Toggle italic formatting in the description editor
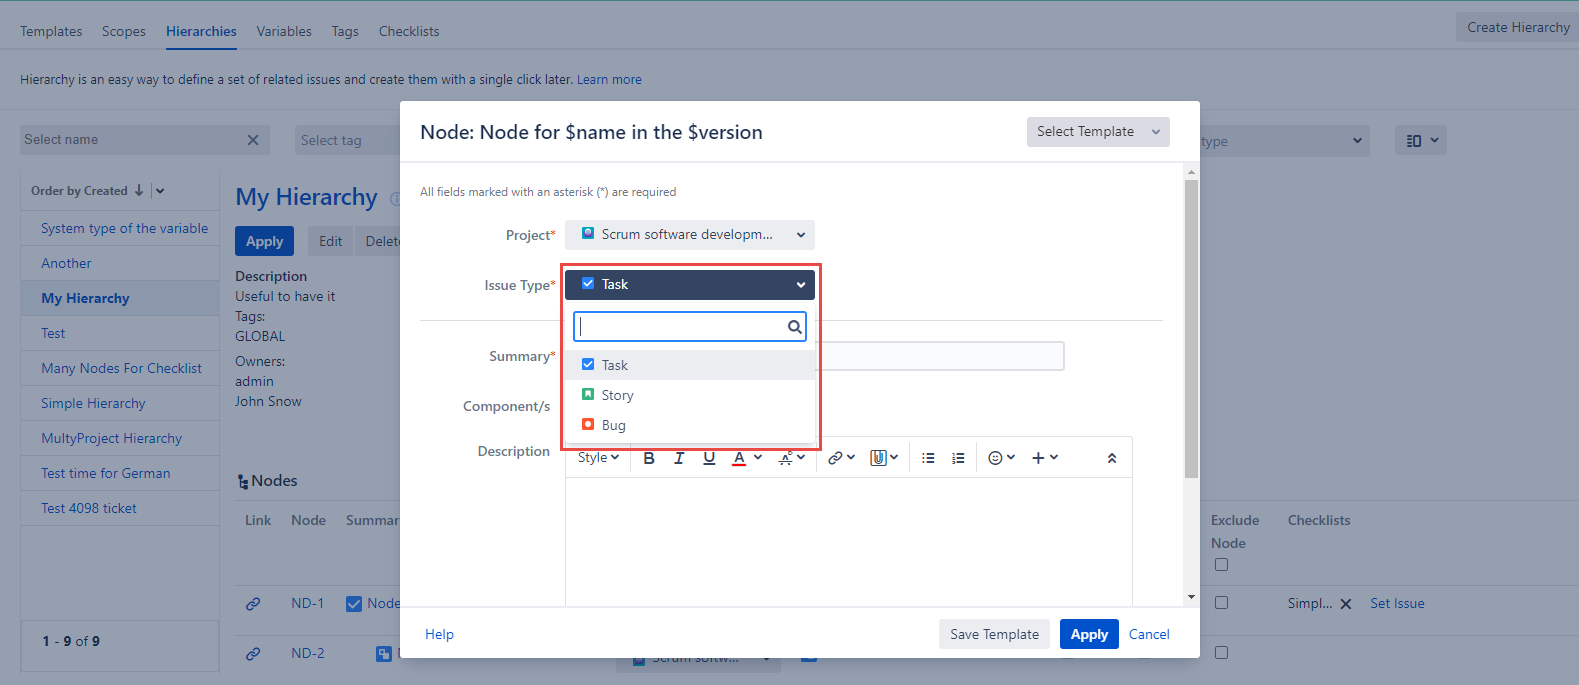 pyautogui.click(x=679, y=458)
